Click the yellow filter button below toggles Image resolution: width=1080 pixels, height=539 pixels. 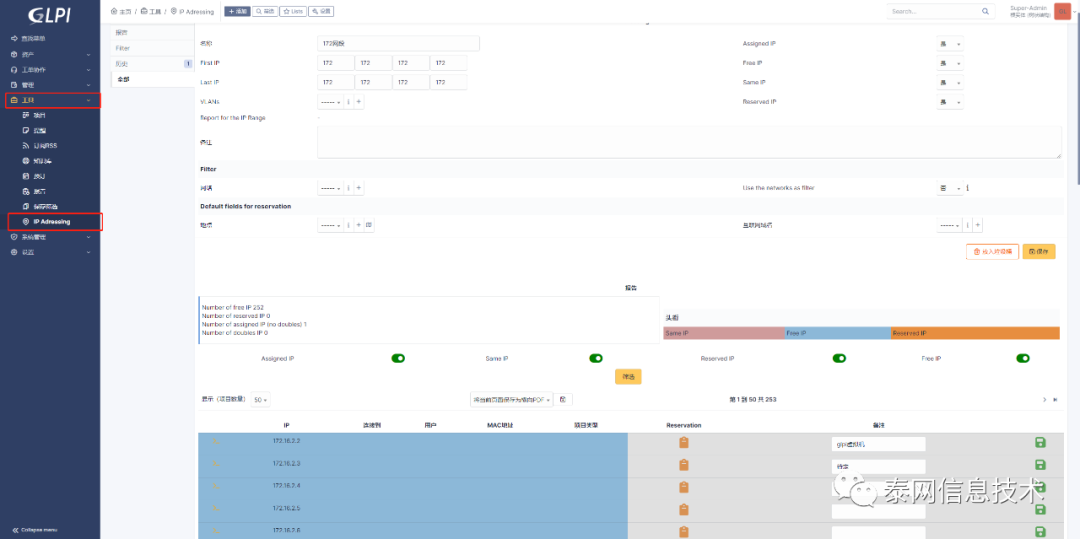(628, 377)
